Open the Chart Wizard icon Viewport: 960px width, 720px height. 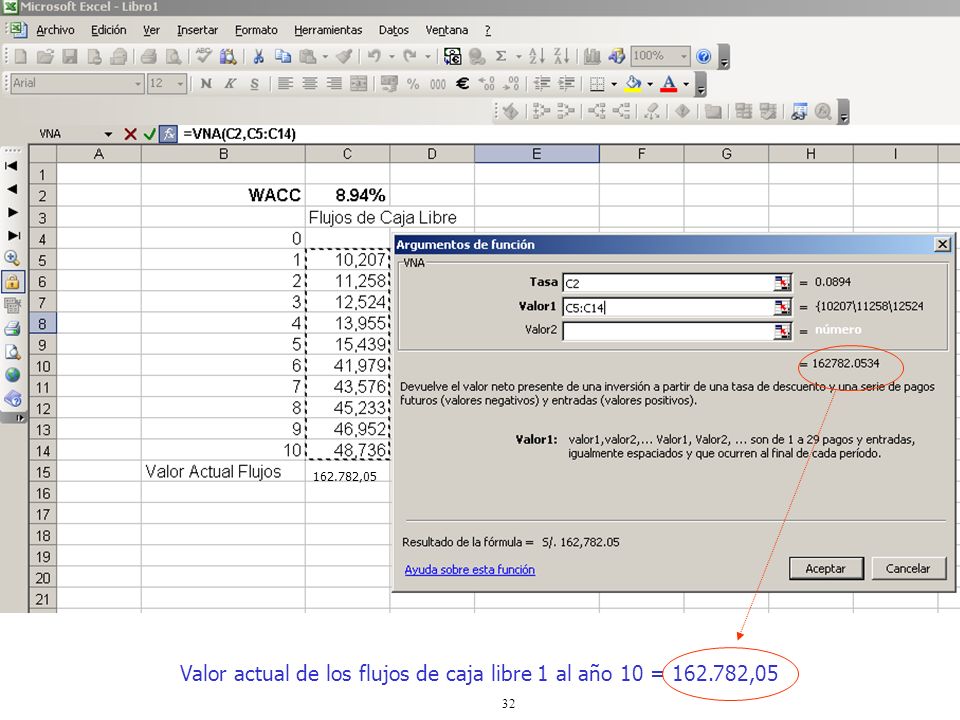592,56
